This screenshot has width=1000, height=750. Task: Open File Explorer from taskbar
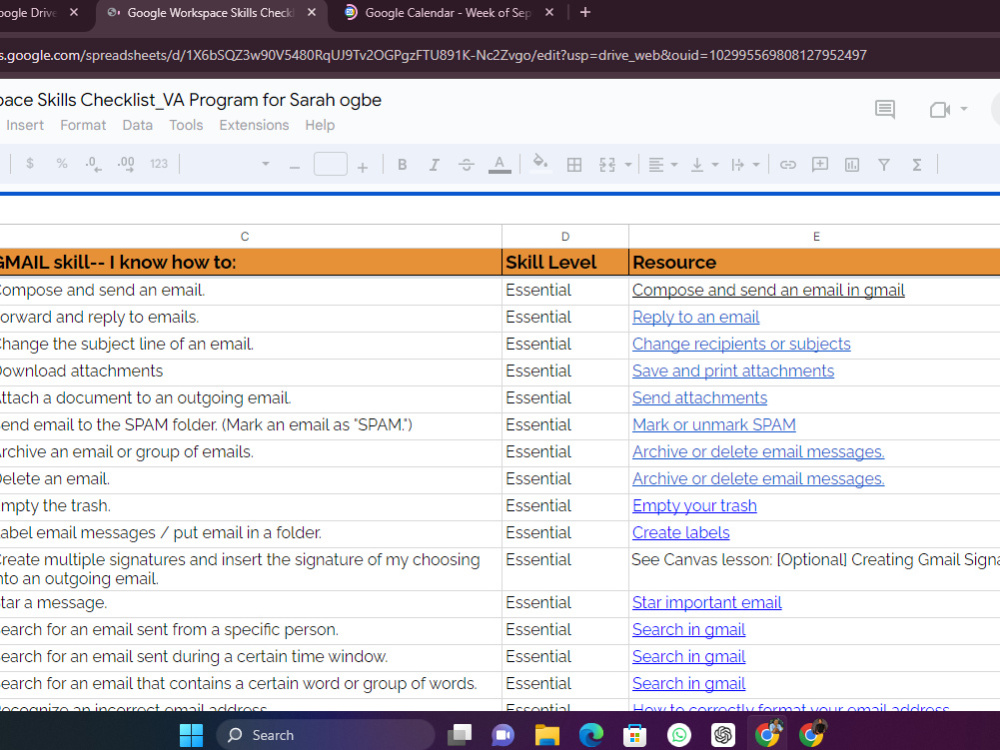547,735
